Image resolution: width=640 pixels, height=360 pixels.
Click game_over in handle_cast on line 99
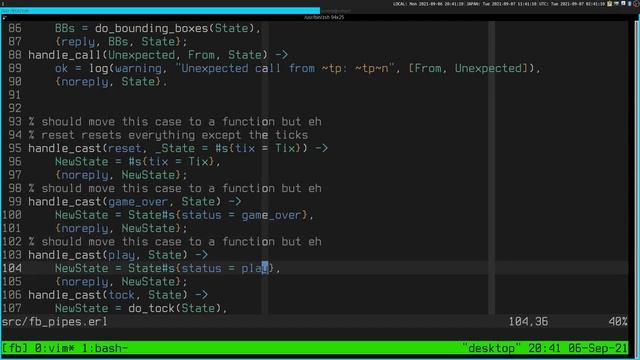click(138, 202)
